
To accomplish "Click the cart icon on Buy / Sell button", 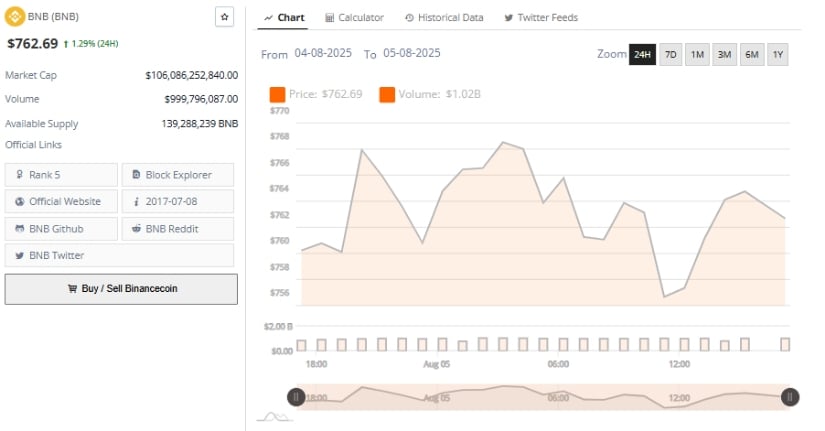I will pyautogui.click(x=72, y=288).
